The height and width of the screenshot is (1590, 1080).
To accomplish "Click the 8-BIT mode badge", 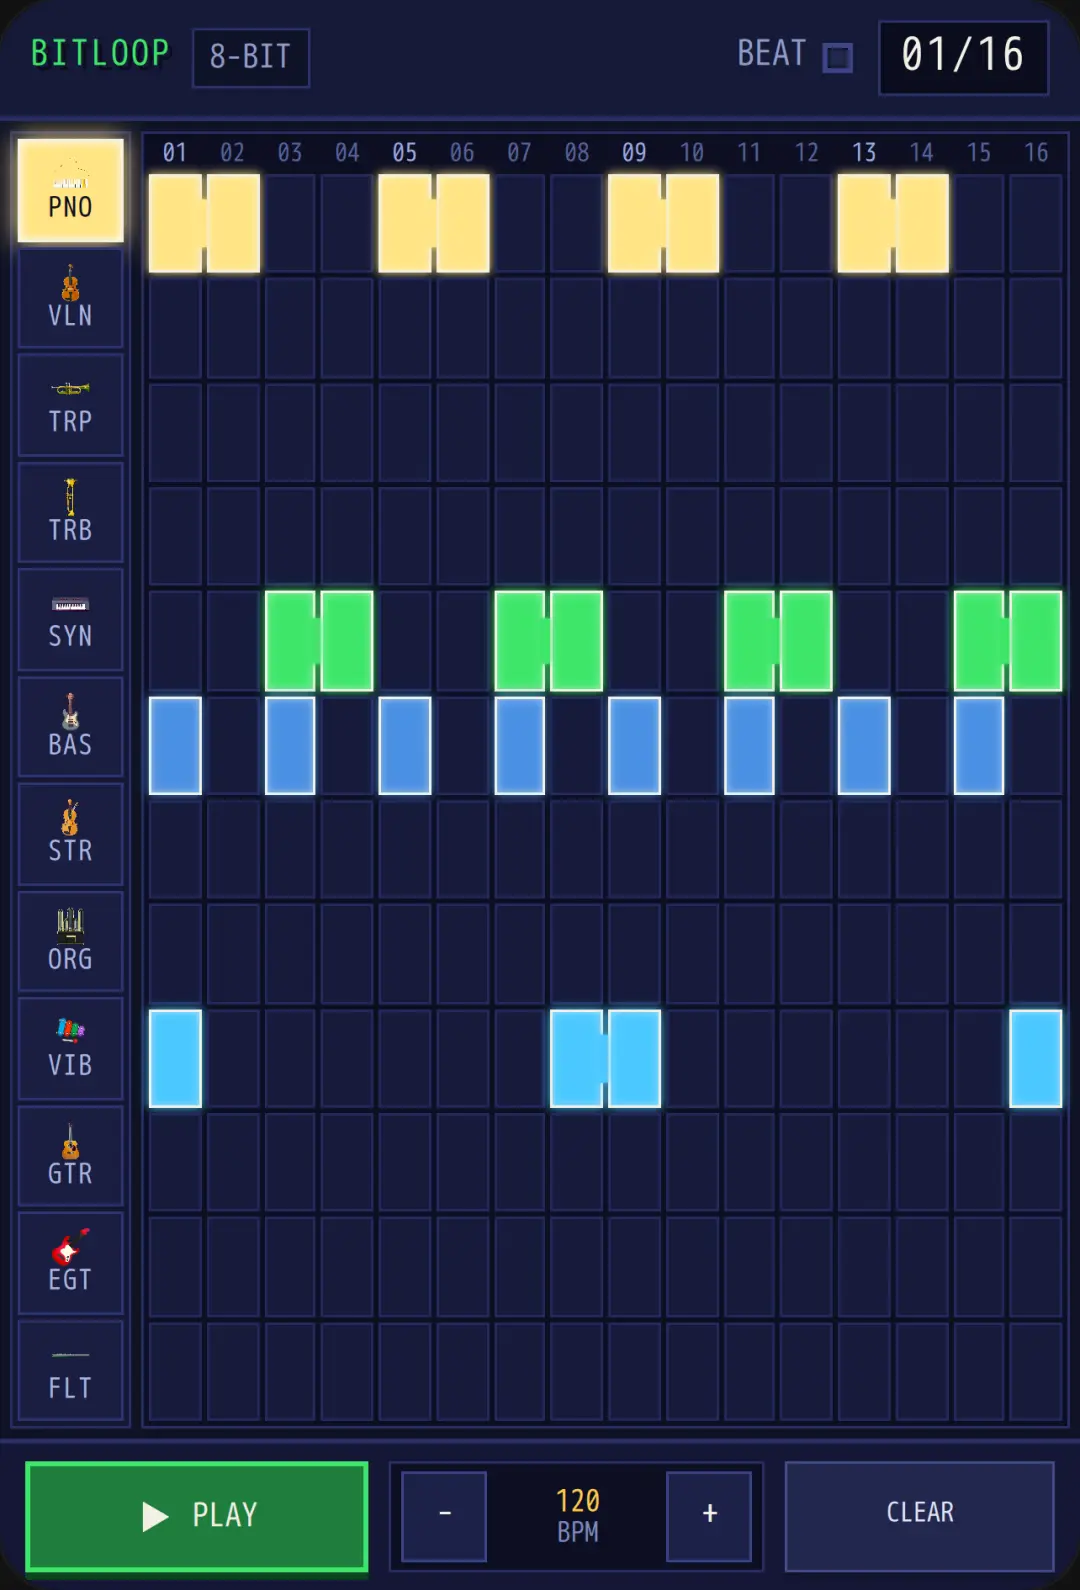I will tap(251, 57).
